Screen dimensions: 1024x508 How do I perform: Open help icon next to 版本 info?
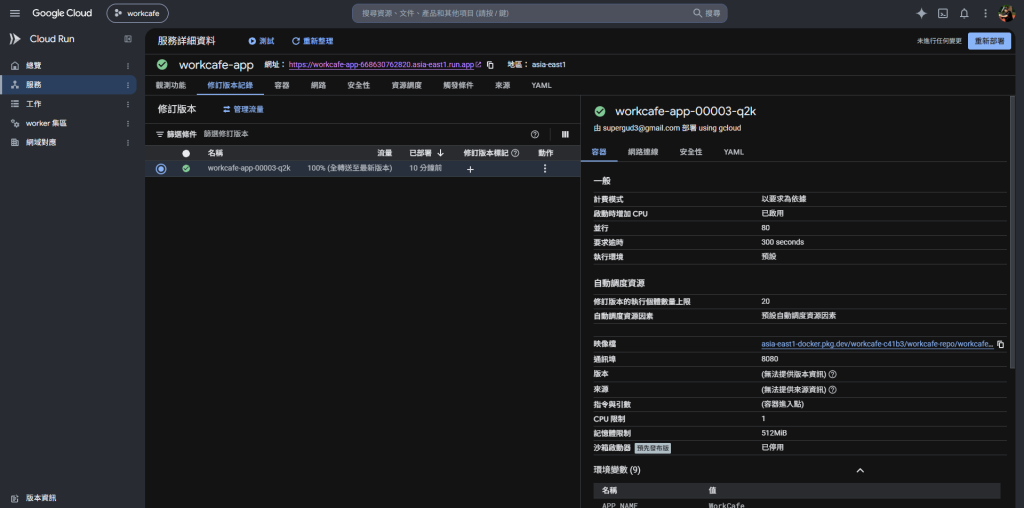[833, 374]
